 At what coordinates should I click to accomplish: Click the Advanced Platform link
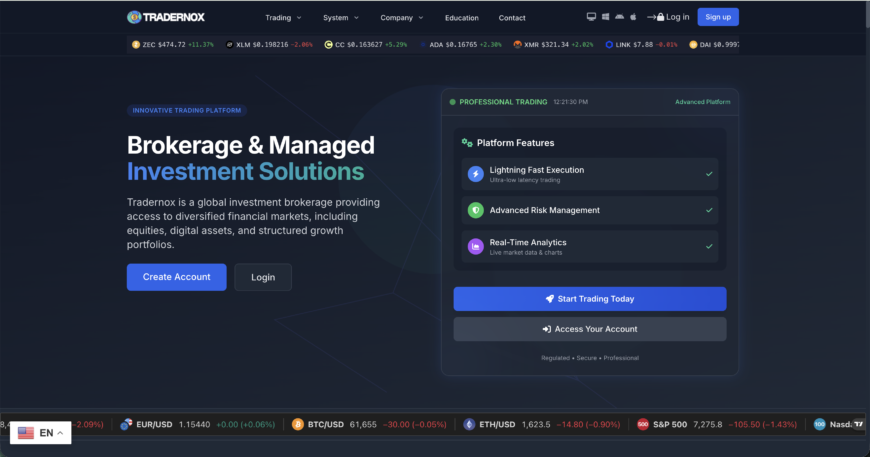[x=702, y=102]
